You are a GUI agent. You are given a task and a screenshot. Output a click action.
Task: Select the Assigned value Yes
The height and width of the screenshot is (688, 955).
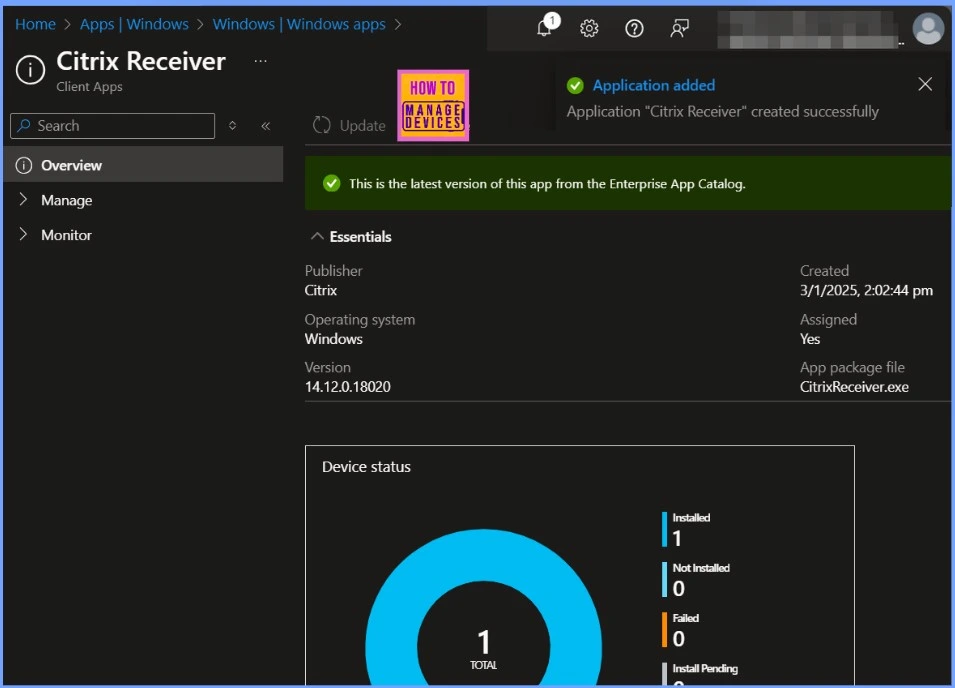pos(809,339)
